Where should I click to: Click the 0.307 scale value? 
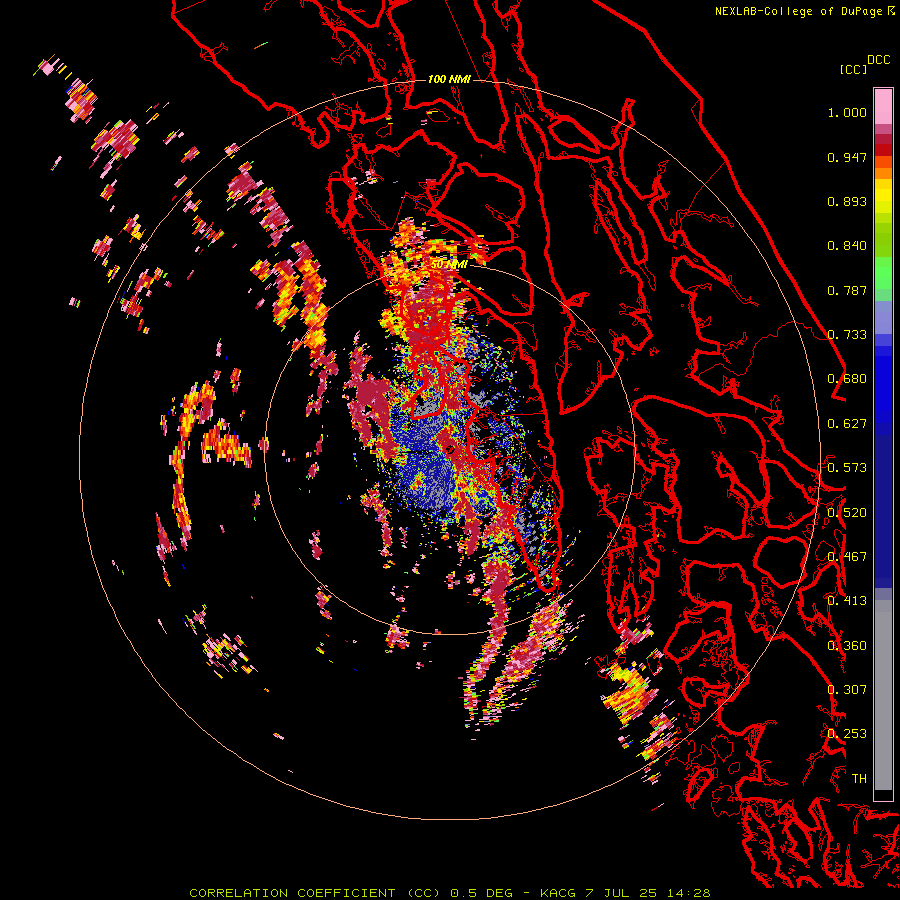coord(847,690)
